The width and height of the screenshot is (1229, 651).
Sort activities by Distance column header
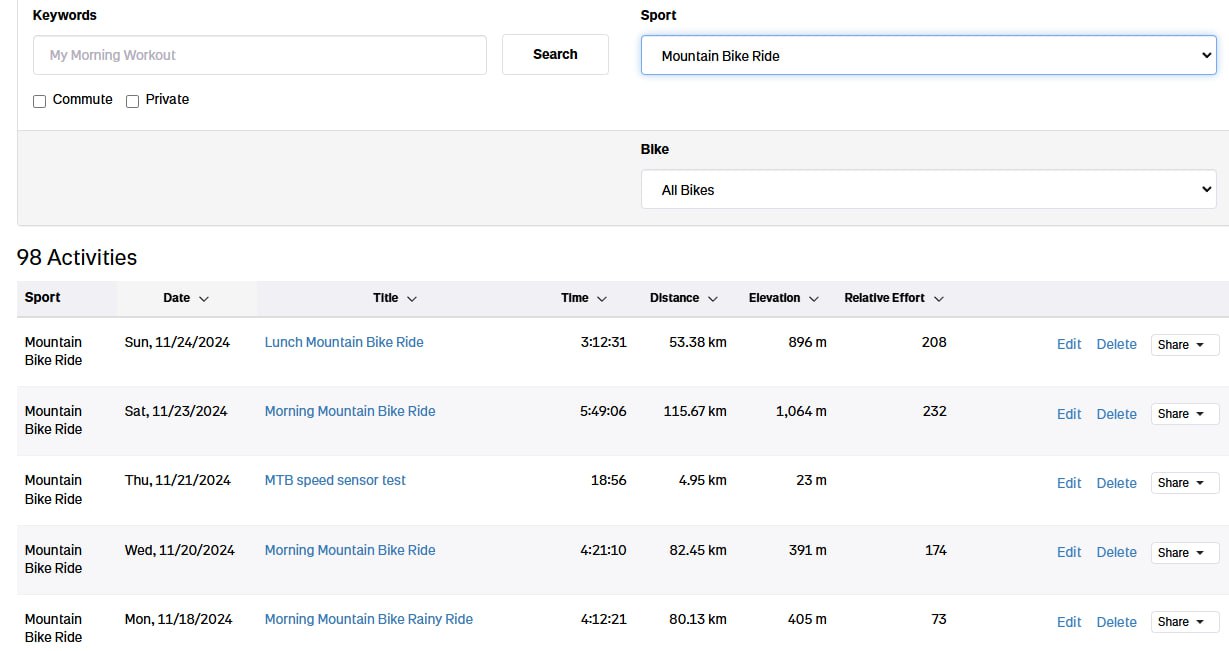coord(683,298)
